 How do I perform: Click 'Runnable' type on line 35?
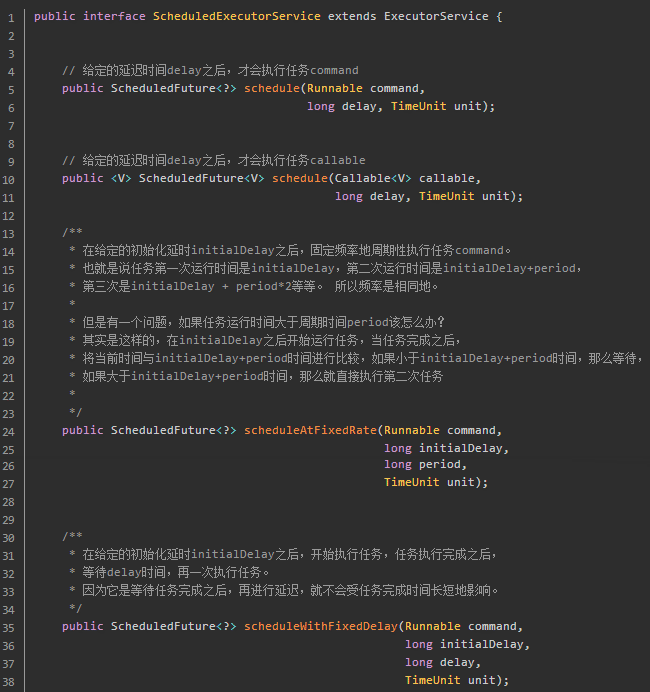coord(433,626)
